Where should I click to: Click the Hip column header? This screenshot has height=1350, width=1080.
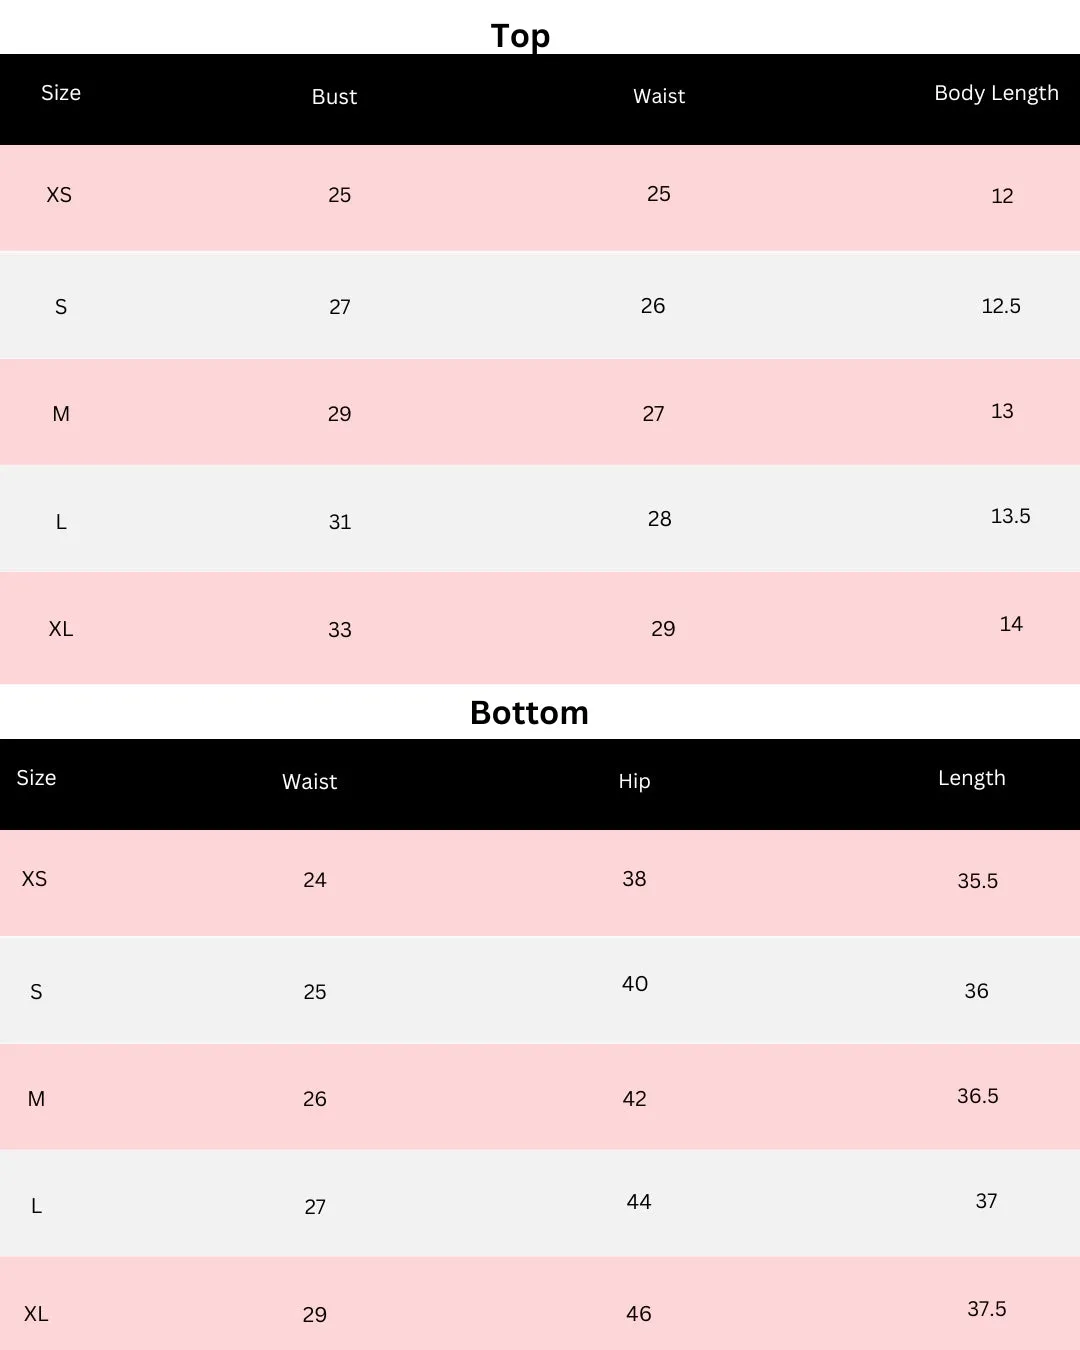634,782
